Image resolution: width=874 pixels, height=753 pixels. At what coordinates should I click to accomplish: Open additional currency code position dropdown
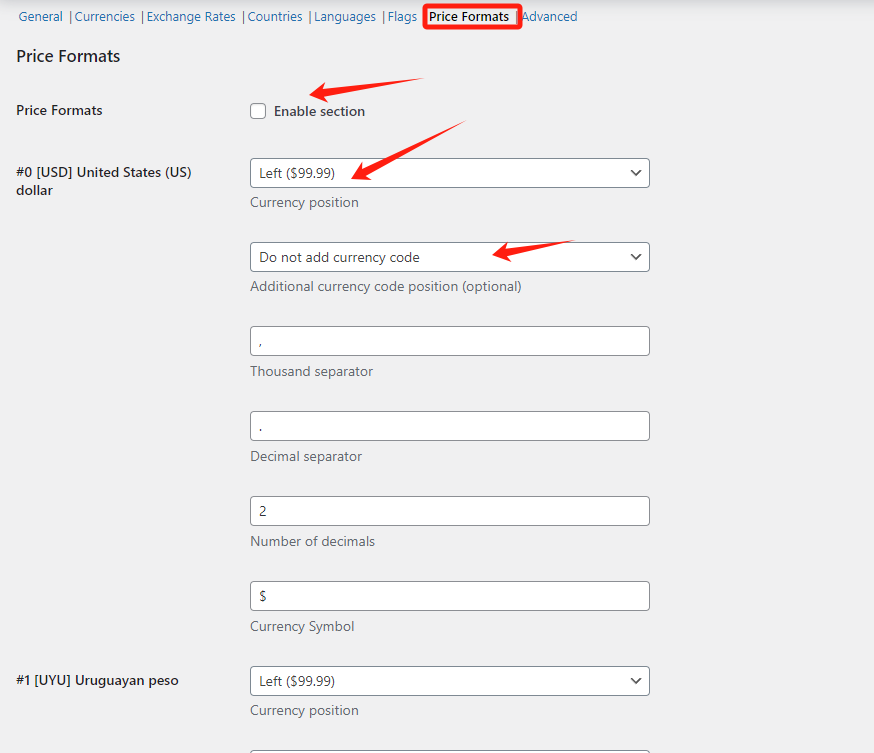point(449,257)
